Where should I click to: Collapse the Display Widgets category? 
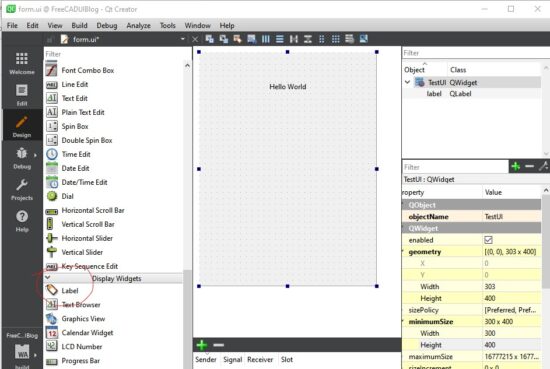[x=48, y=278]
